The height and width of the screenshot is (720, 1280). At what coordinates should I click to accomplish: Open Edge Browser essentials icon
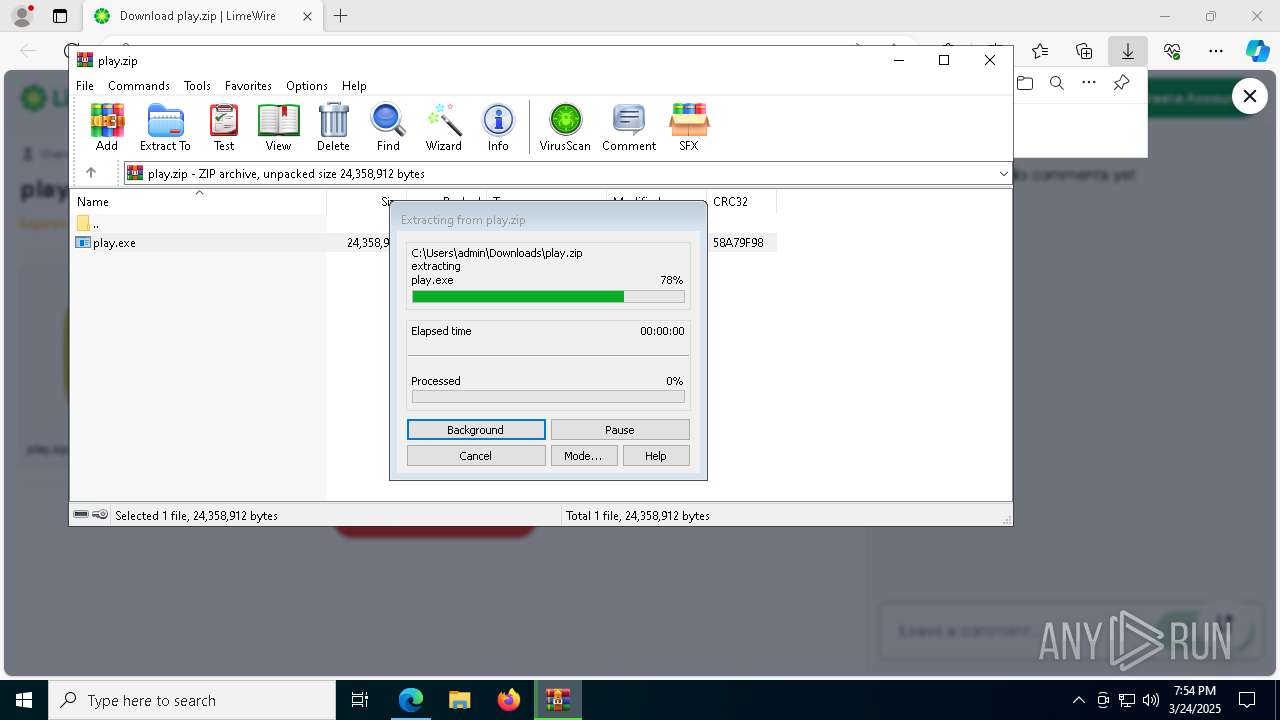tap(1172, 51)
